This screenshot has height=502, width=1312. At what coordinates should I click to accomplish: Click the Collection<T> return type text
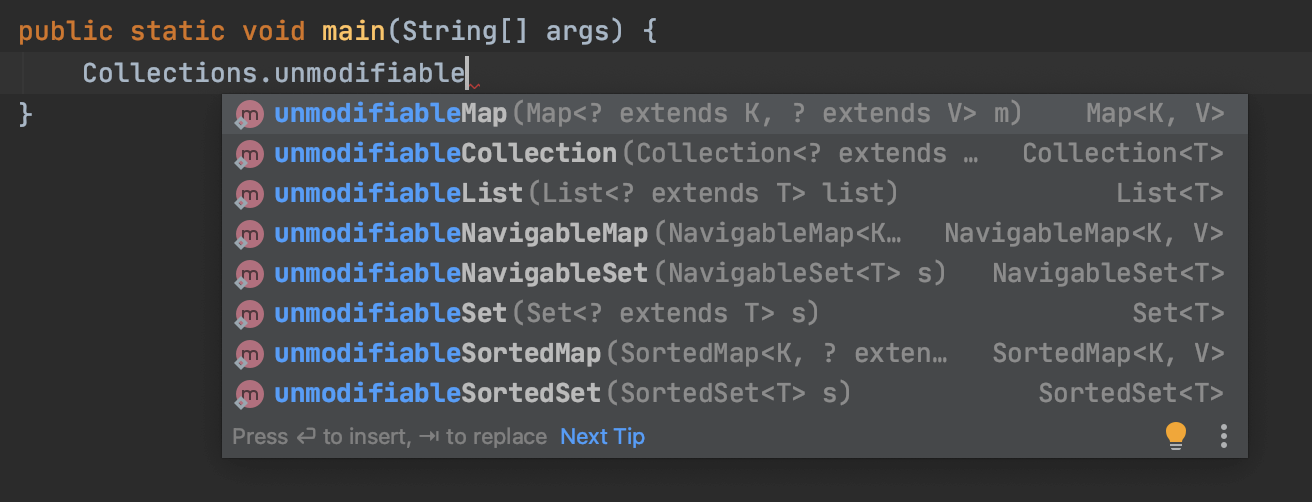coord(1123,153)
